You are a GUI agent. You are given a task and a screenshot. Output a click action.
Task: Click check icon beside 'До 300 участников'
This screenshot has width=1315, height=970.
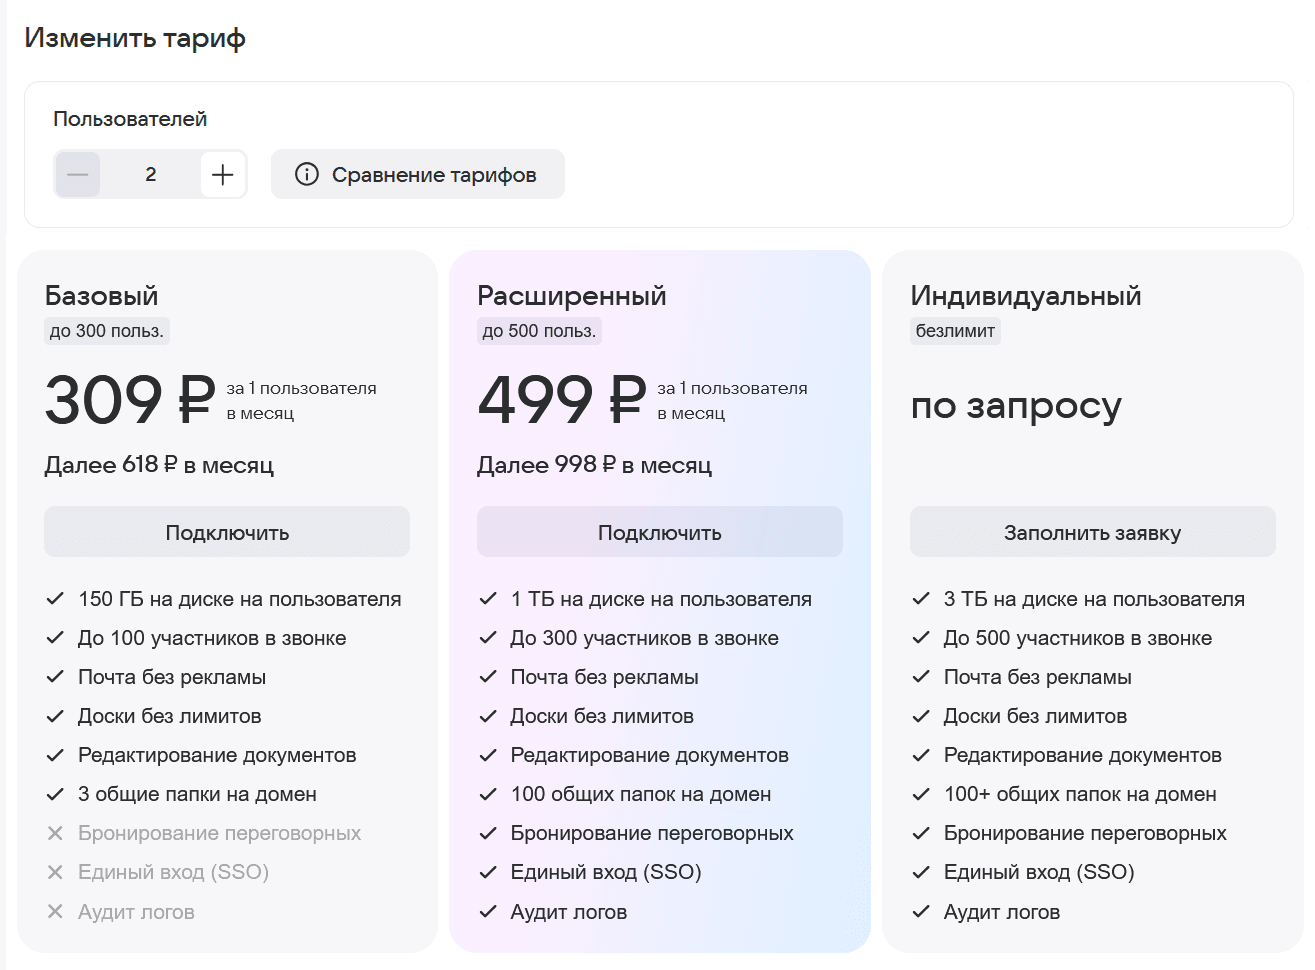[488, 638]
